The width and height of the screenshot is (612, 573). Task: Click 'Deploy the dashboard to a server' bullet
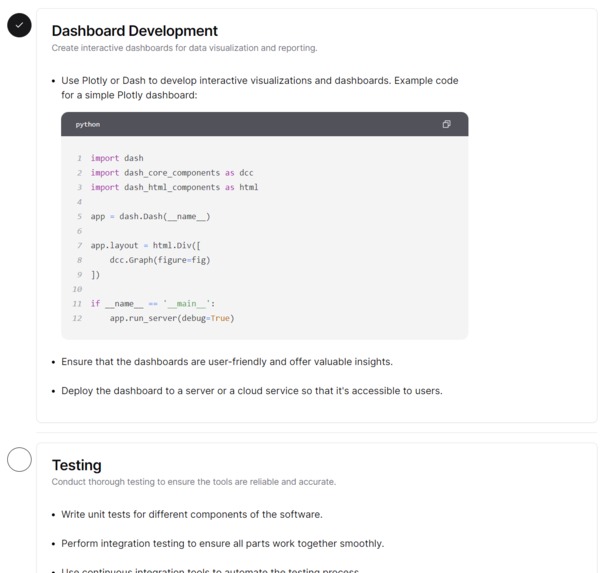pyautogui.click(x=252, y=391)
